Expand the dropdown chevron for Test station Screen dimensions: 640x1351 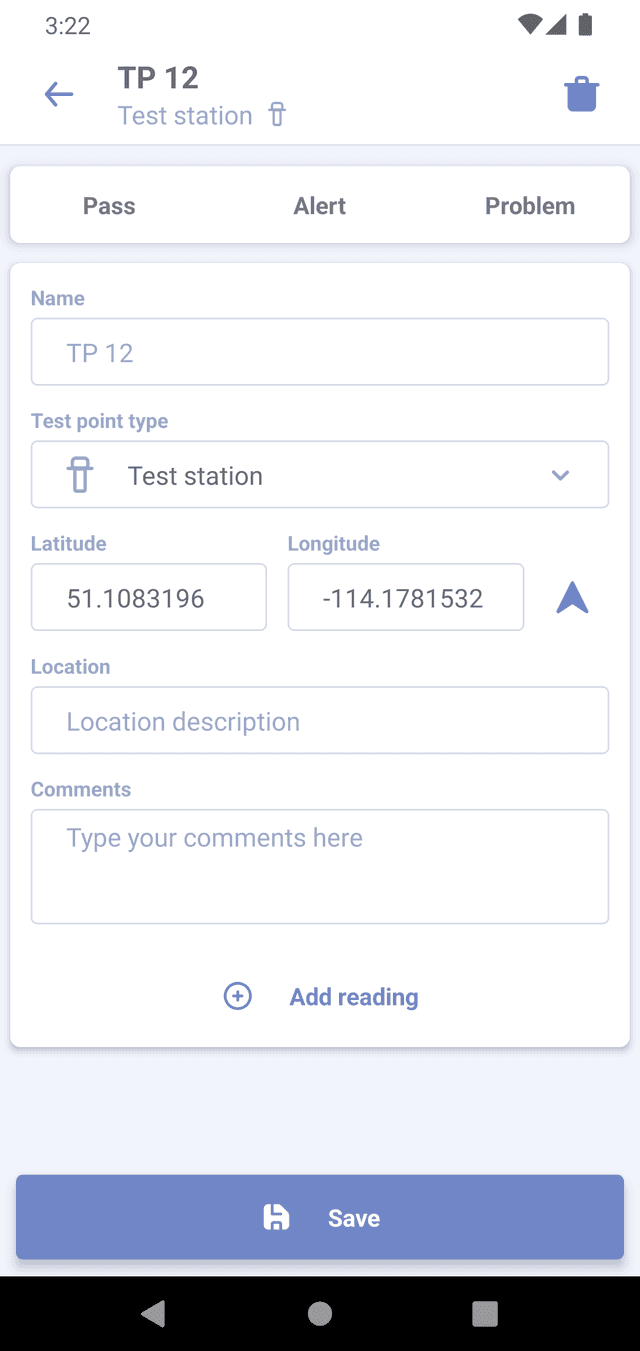(560, 475)
